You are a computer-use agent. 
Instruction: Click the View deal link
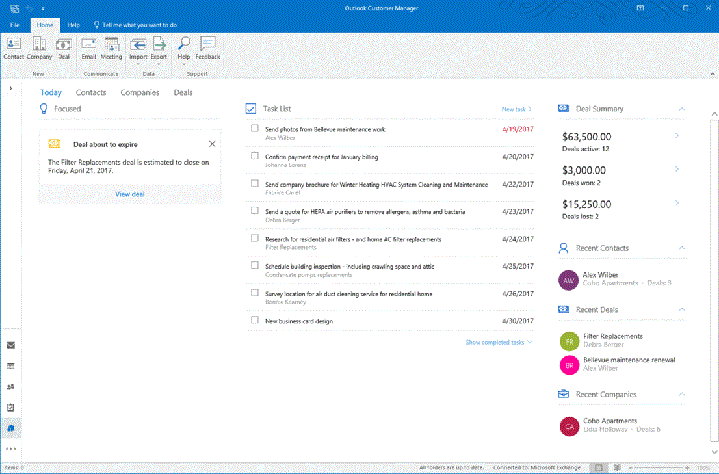click(130, 194)
